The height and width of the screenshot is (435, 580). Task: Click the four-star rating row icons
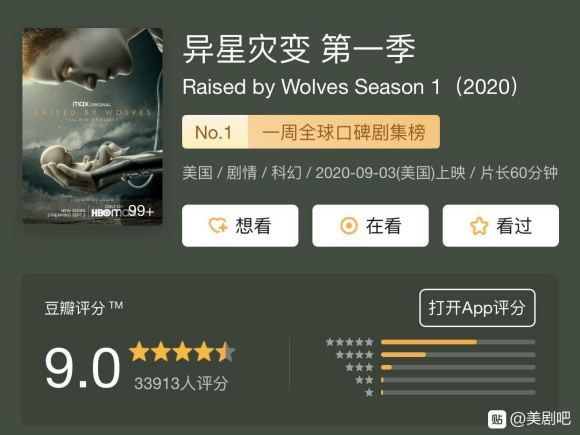tap(354, 355)
